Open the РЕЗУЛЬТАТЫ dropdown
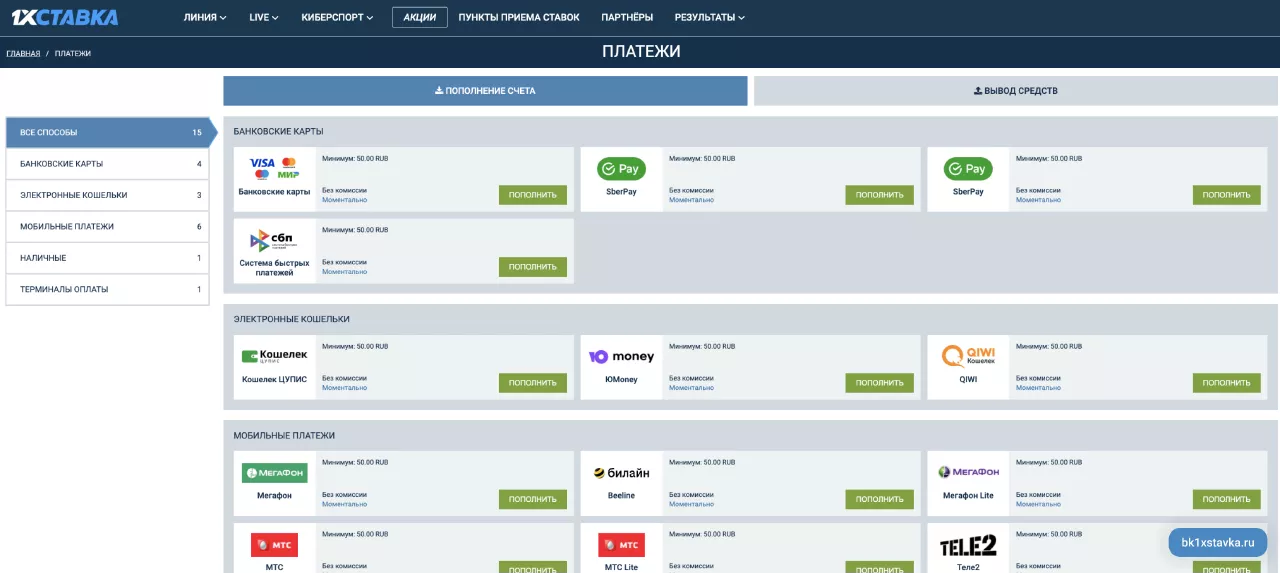Screen dimensions: 1280x573 pos(710,17)
